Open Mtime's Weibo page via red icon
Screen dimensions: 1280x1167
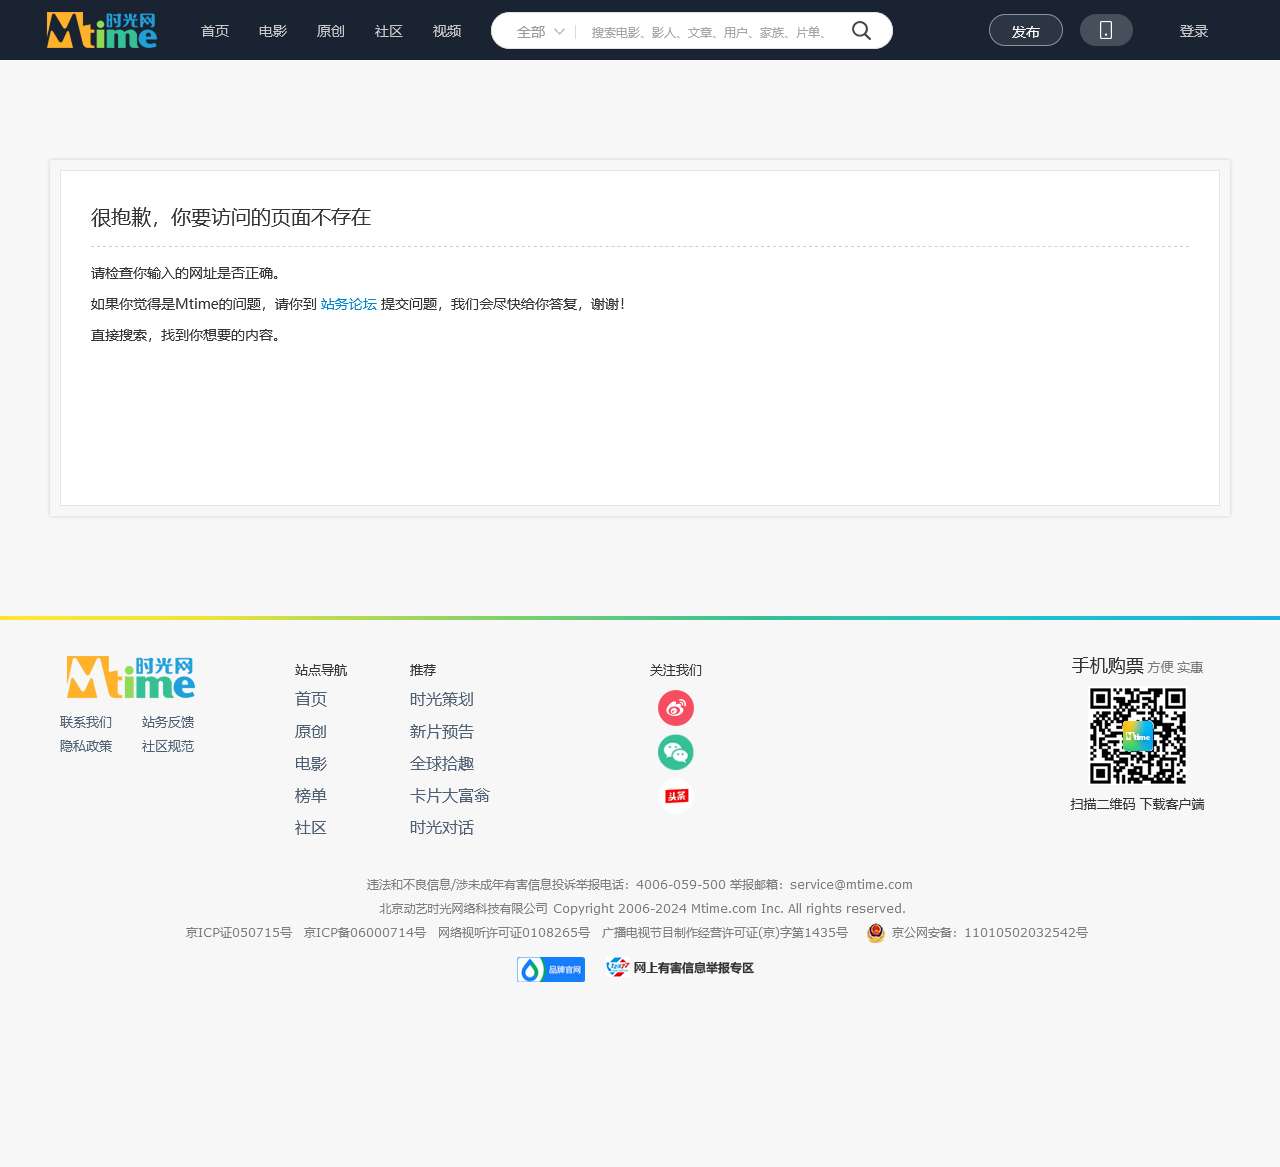pos(675,707)
